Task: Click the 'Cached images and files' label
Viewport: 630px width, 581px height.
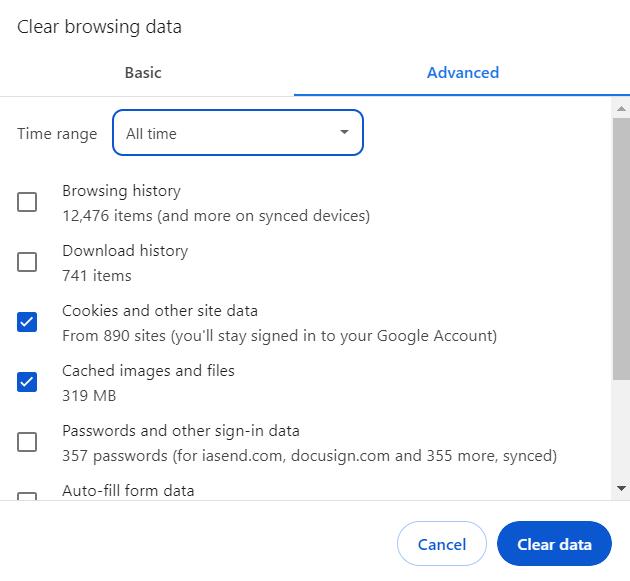Action: pos(148,370)
